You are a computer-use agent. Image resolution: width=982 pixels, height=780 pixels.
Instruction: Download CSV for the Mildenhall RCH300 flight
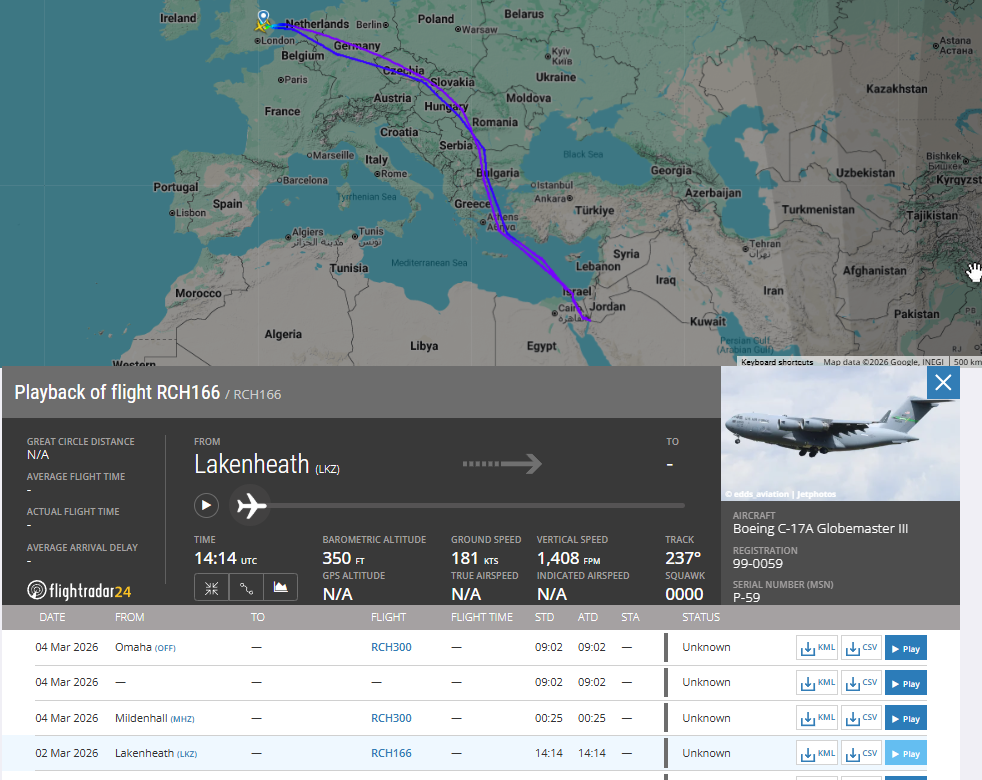point(861,718)
